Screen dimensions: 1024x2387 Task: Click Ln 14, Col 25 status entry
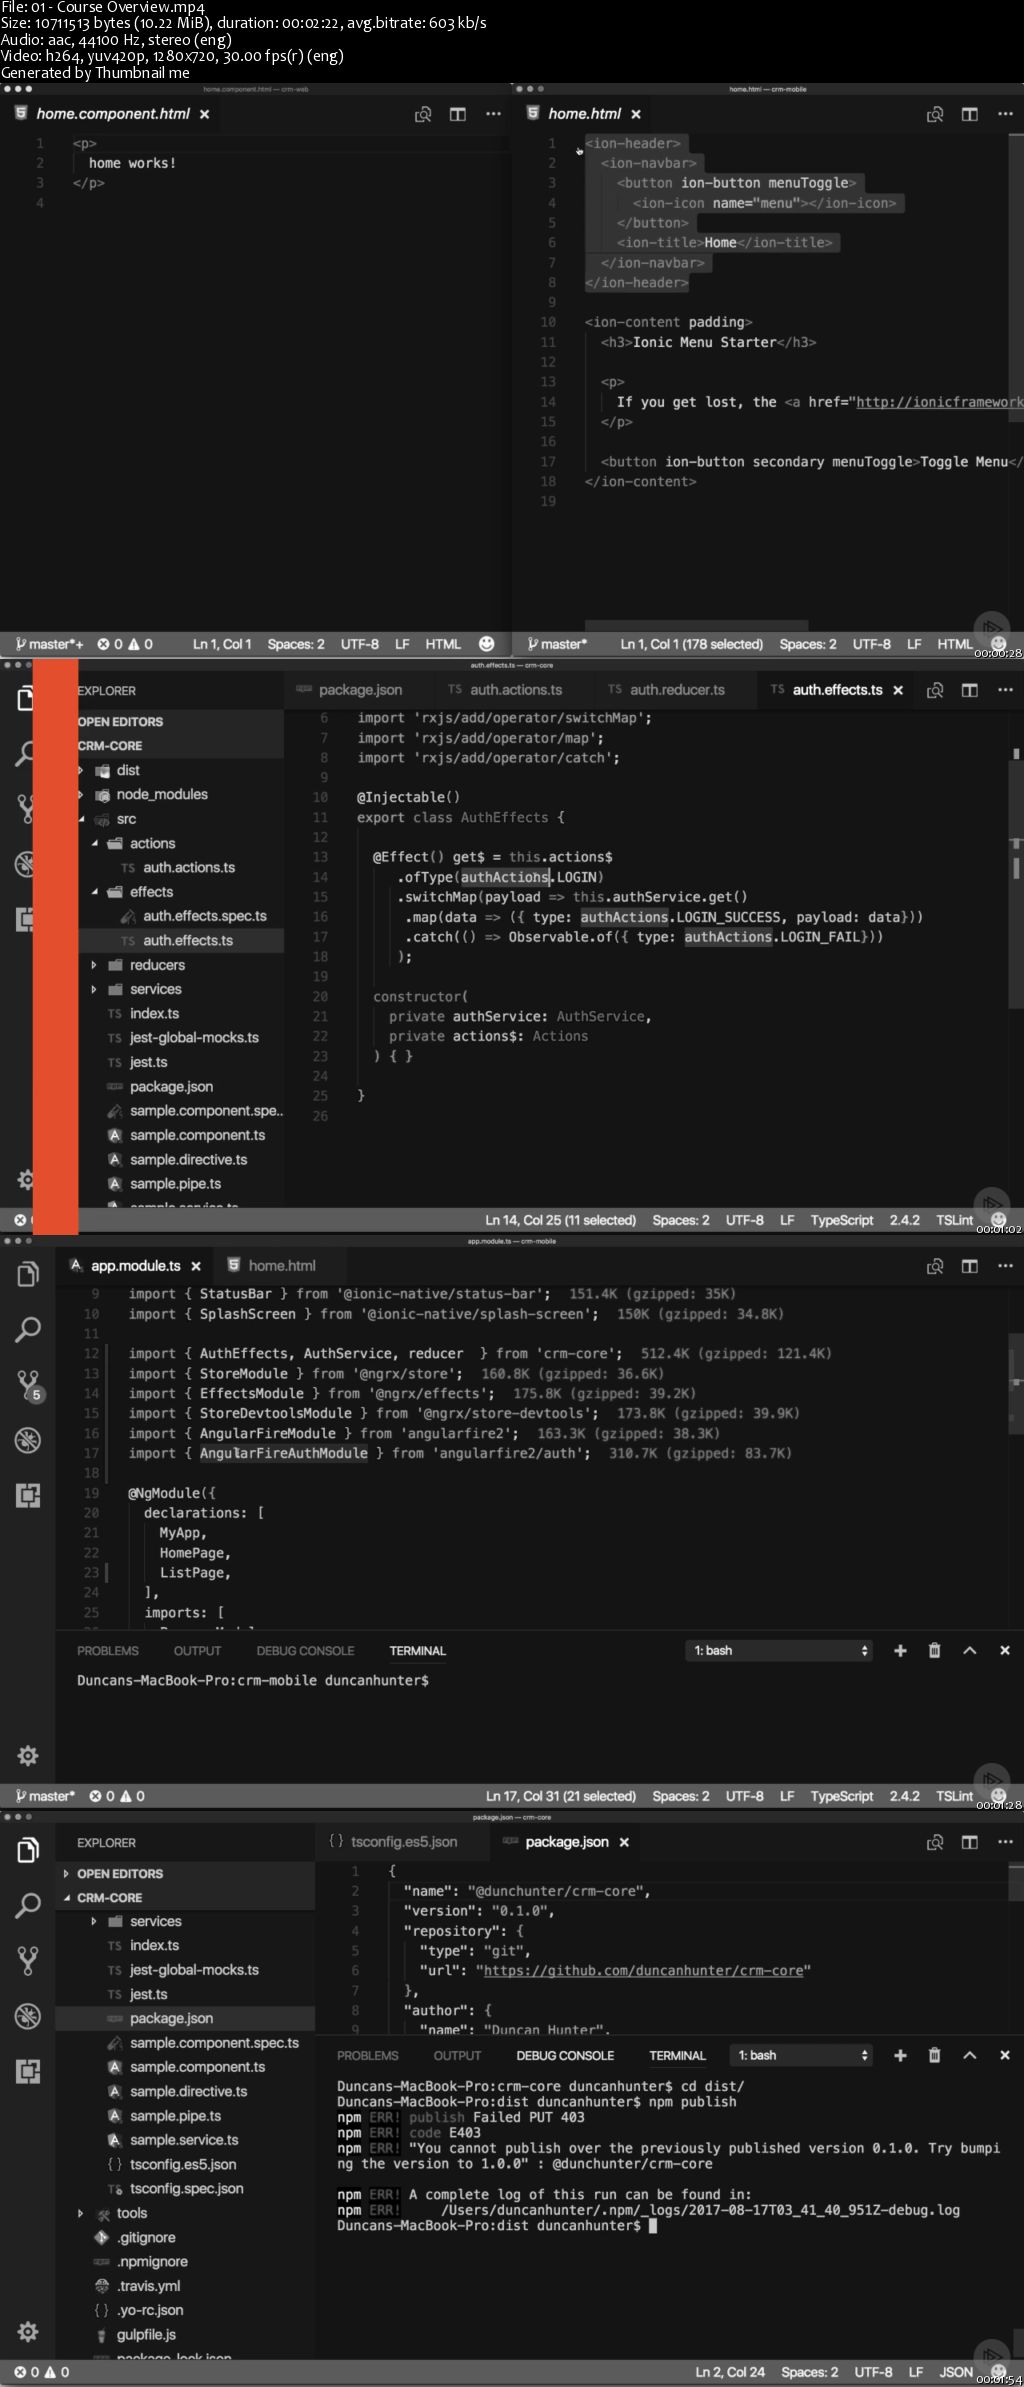560,1220
